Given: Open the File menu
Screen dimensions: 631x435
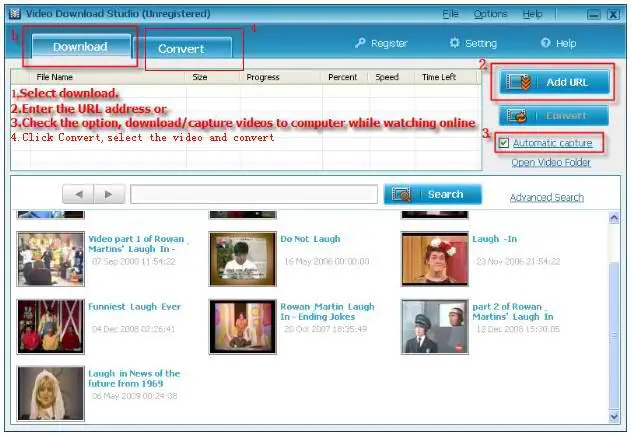Looking at the screenshot, I should click(x=450, y=14).
